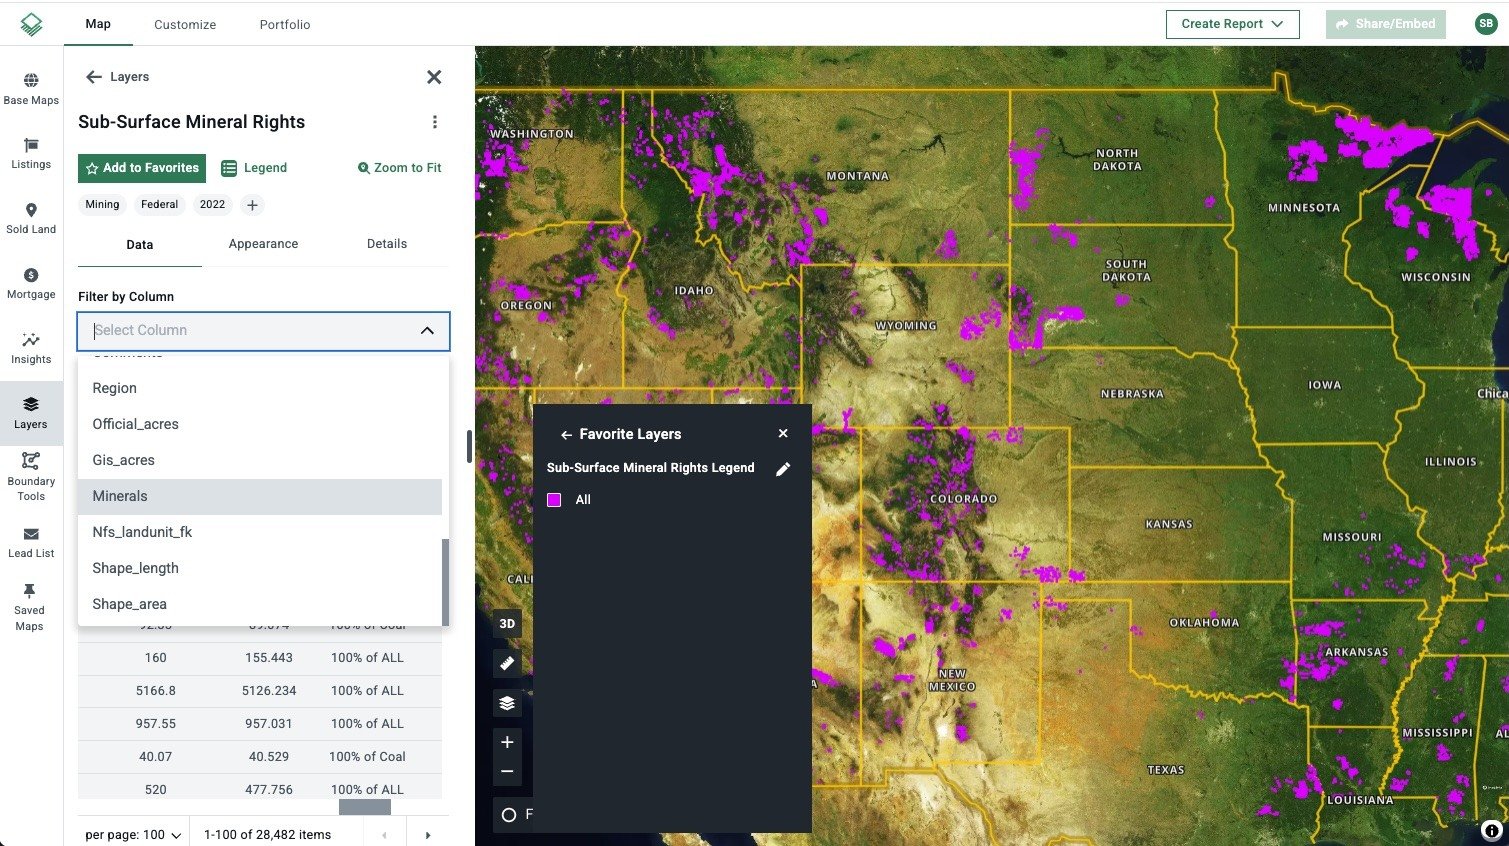Open the Lead List panel
This screenshot has width=1509, height=846.
coord(30,543)
